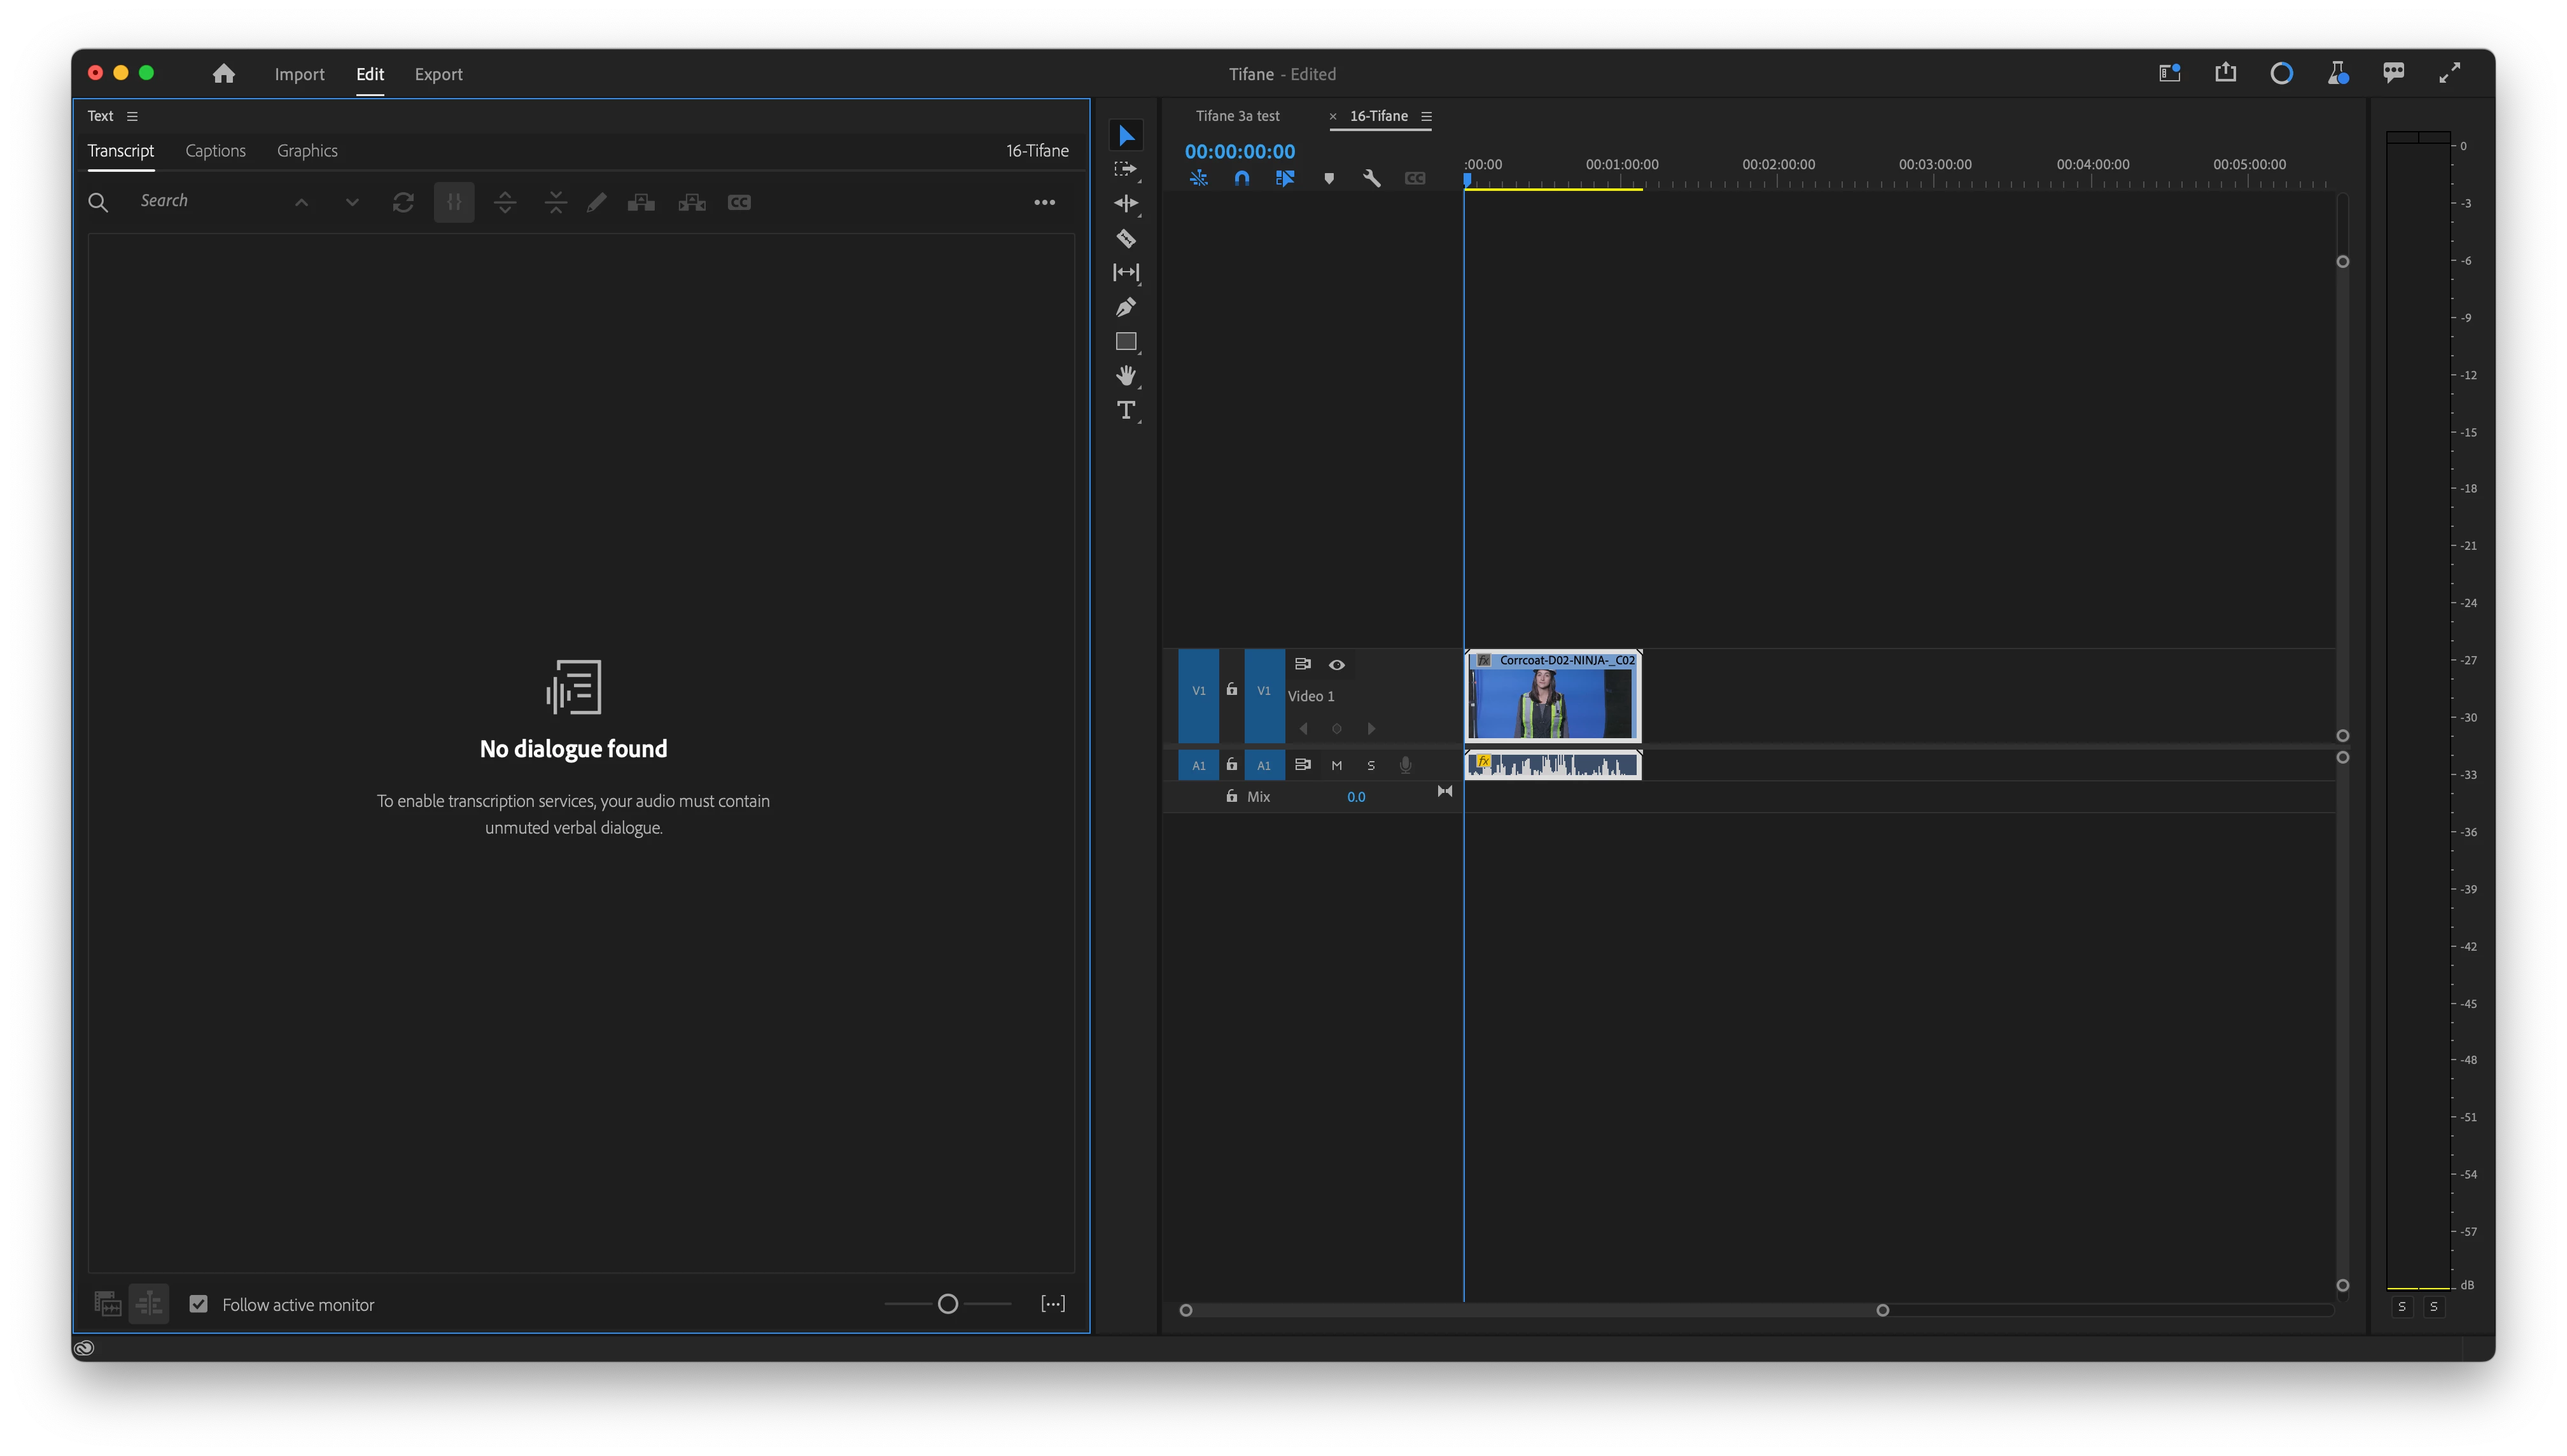Open timeline display settings wrench
The image size is (2567, 1456).
coord(1371,178)
